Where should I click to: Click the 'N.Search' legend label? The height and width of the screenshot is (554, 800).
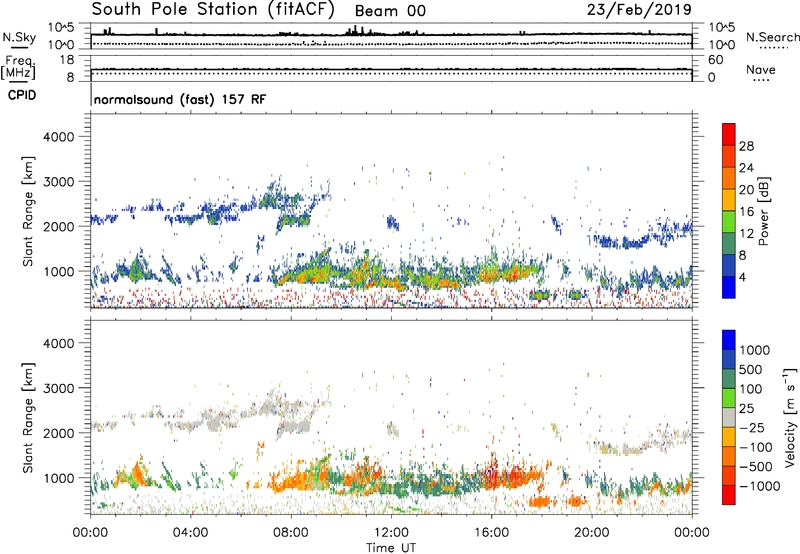point(773,37)
